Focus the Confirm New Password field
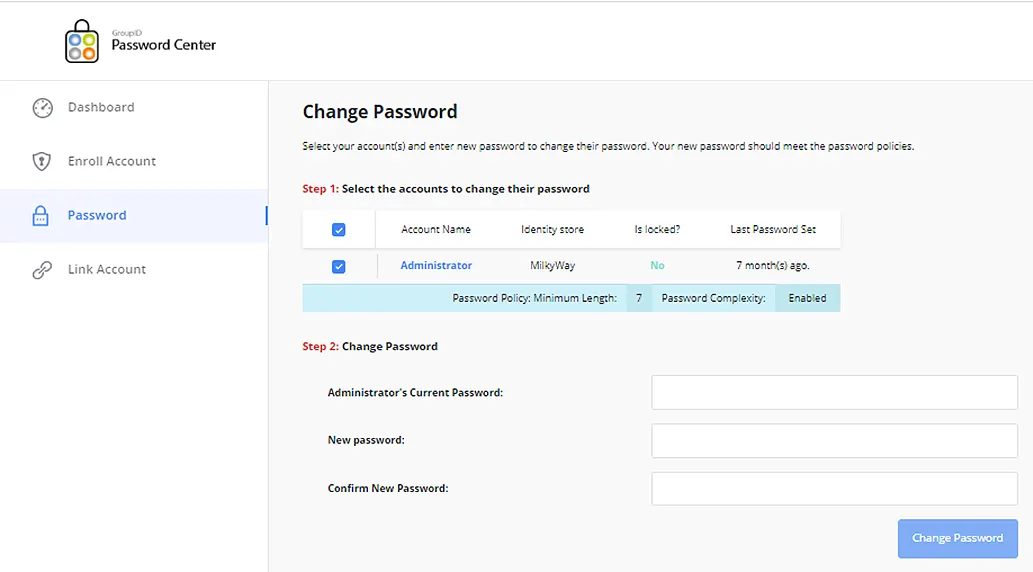Viewport: 1033px width, 572px height. click(x=834, y=488)
